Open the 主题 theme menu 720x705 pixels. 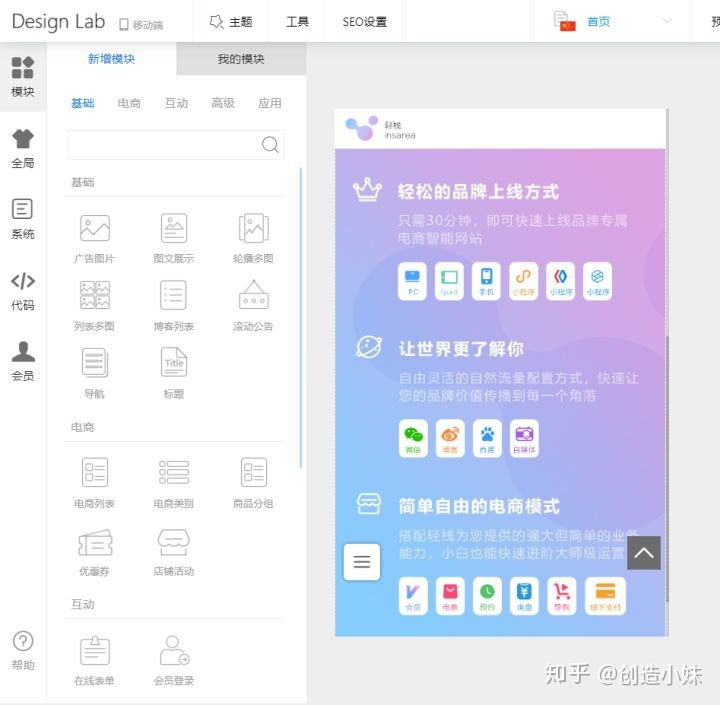pos(231,21)
